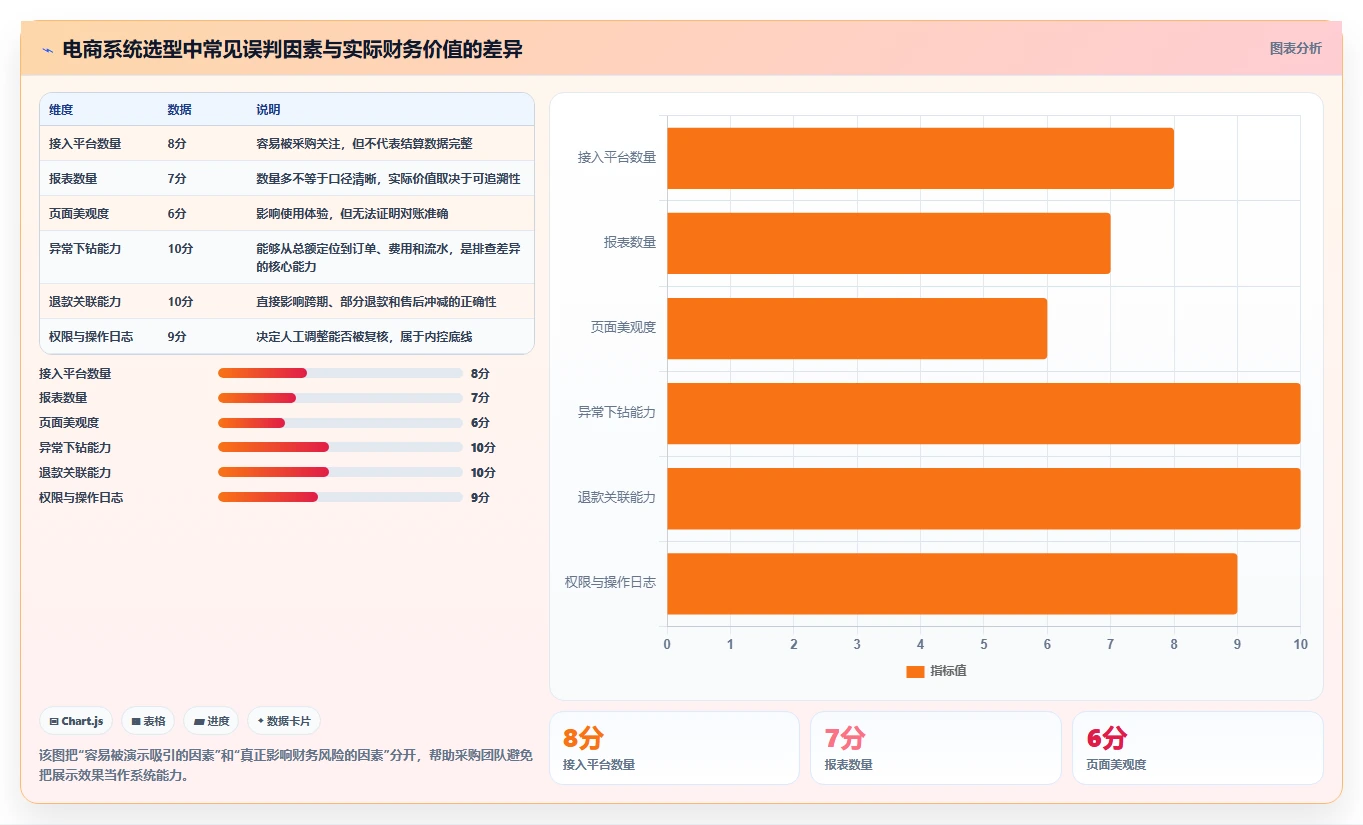Viewport: 1363px width, 825px height.
Task: Click the Chart.js chip
Action: pos(76,721)
